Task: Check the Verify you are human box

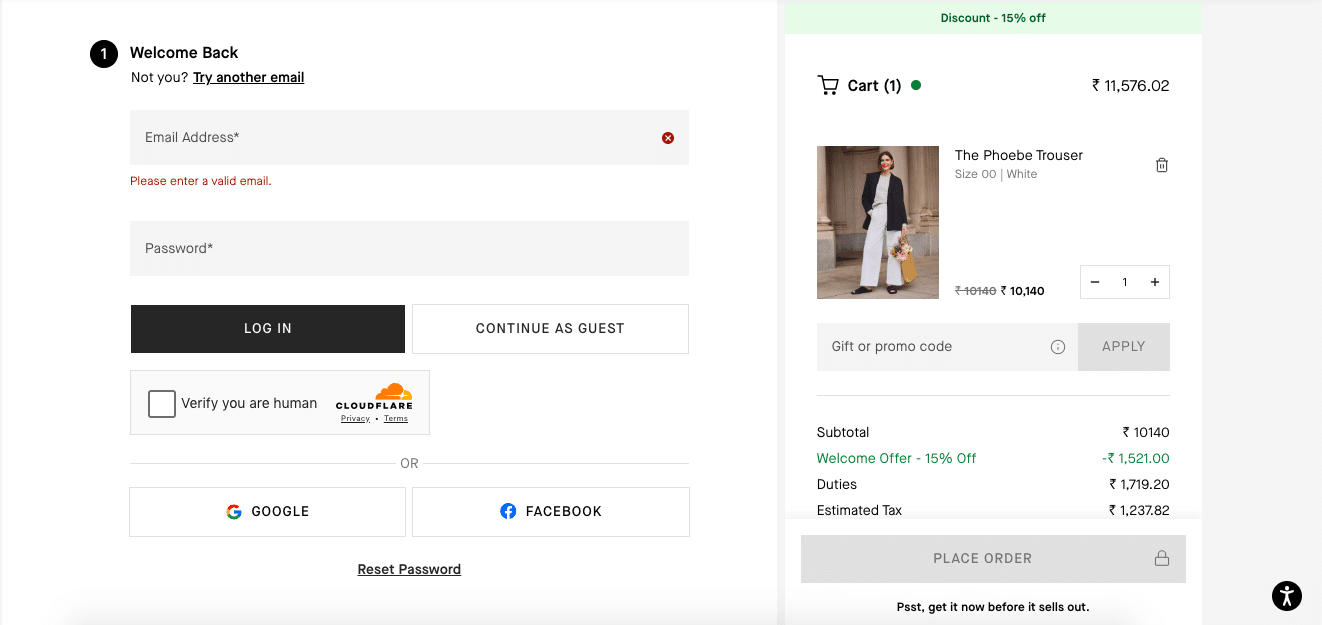Action: point(162,404)
